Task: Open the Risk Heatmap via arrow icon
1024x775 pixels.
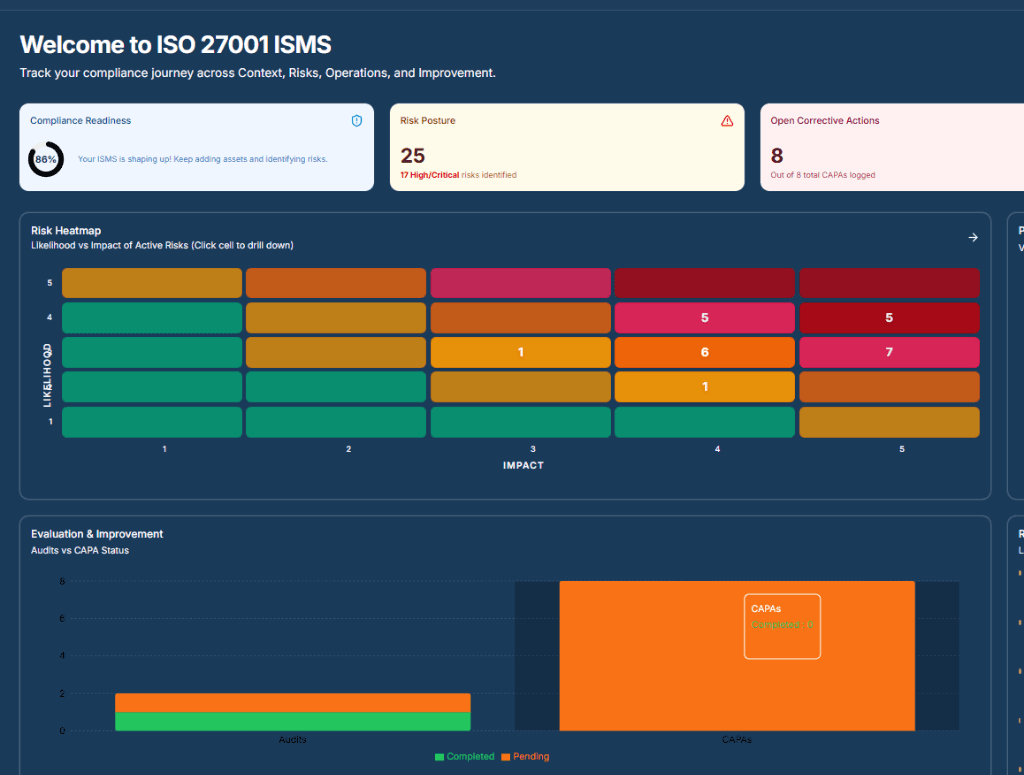Action: [x=973, y=238]
